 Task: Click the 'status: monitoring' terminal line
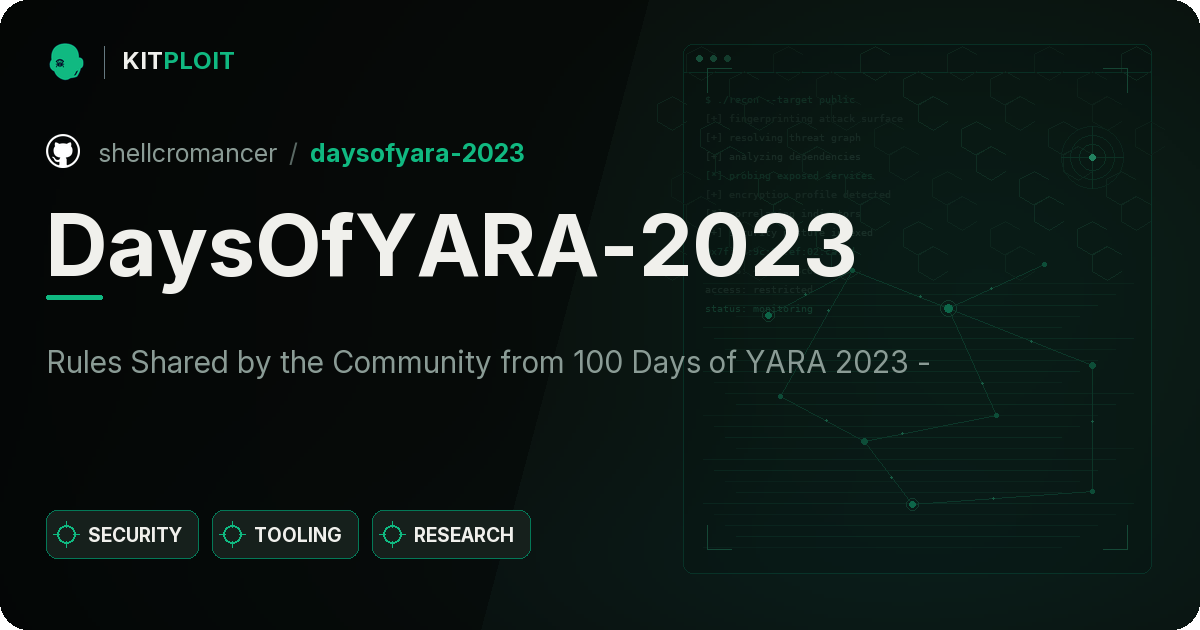(x=759, y=309)
